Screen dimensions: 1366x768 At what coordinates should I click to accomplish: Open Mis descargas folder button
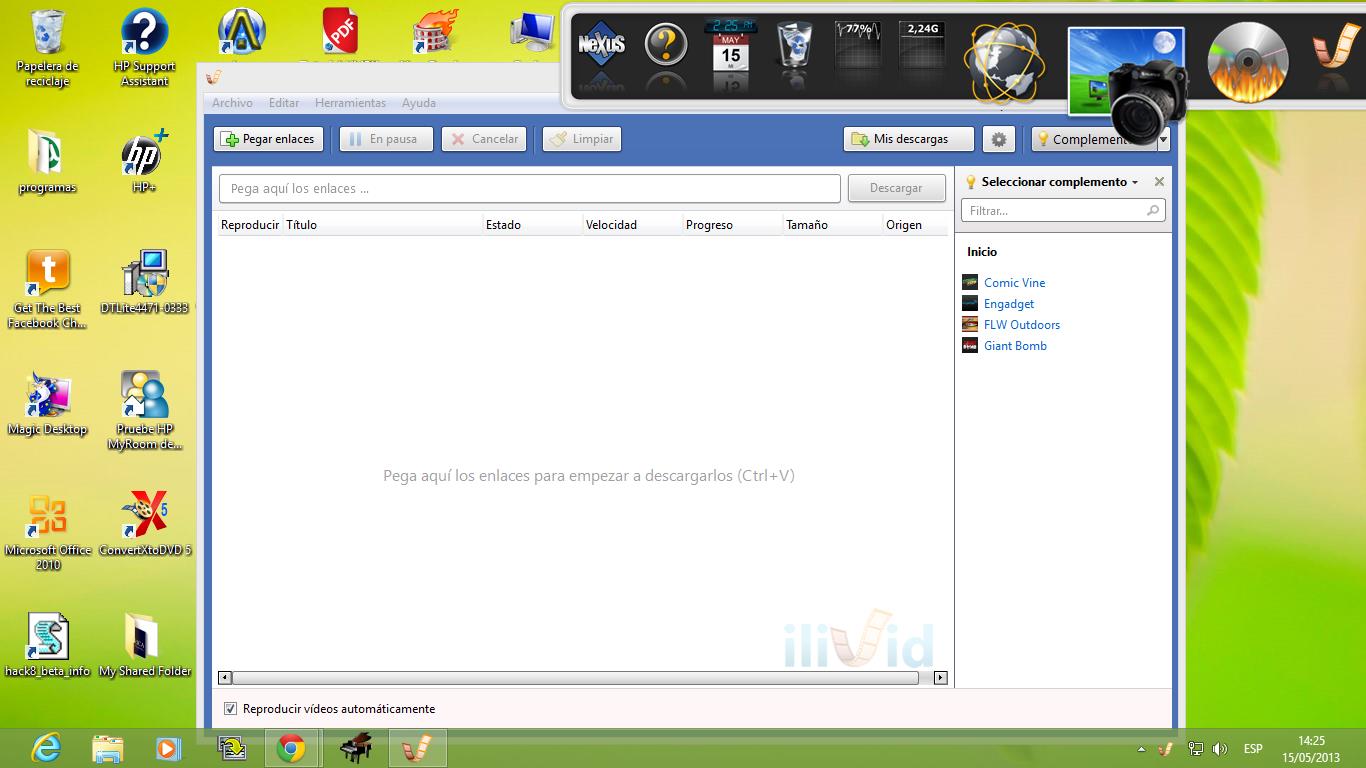pyautogui.click(x=909, y=139)
